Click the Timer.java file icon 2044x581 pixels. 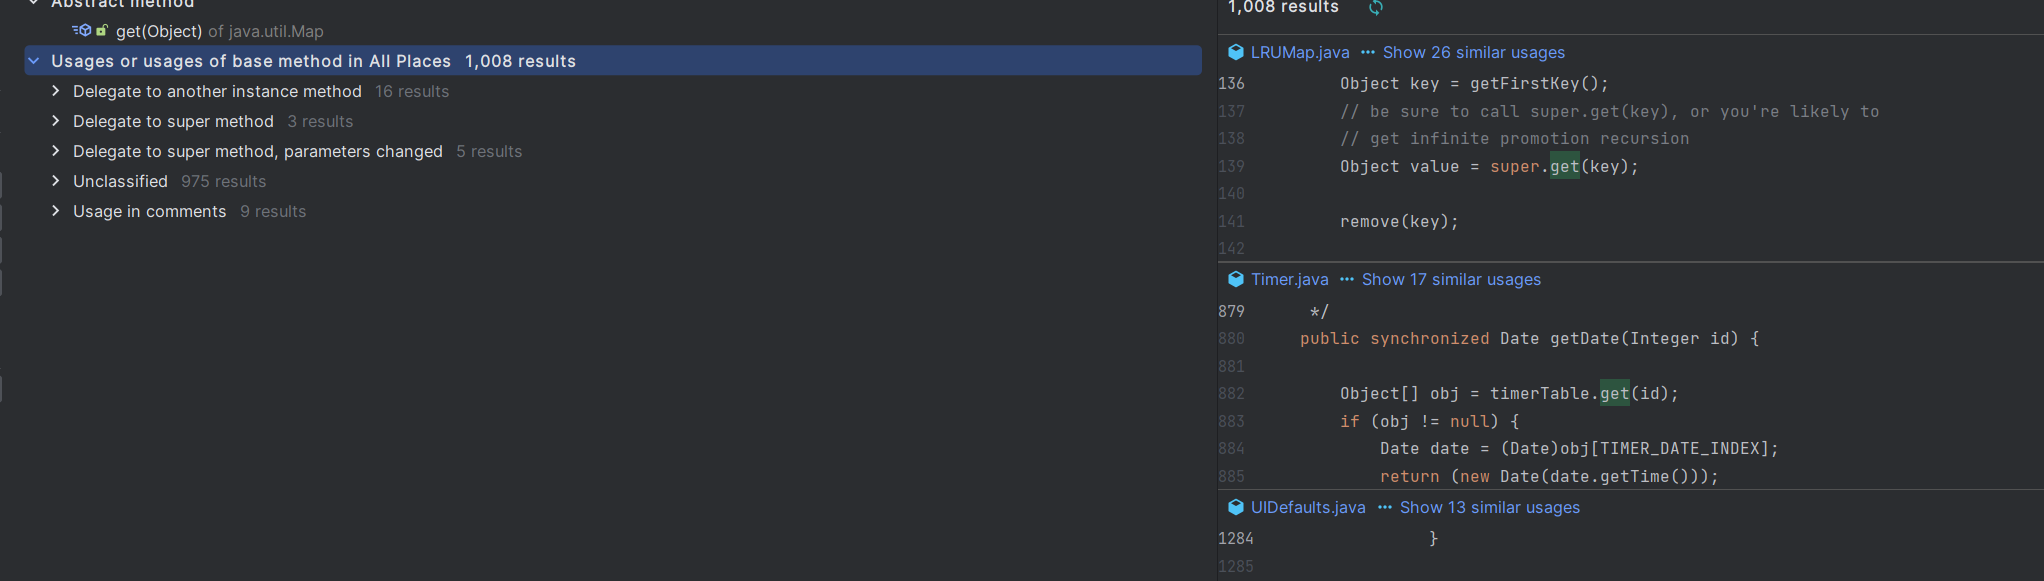tap(1236, 279)
